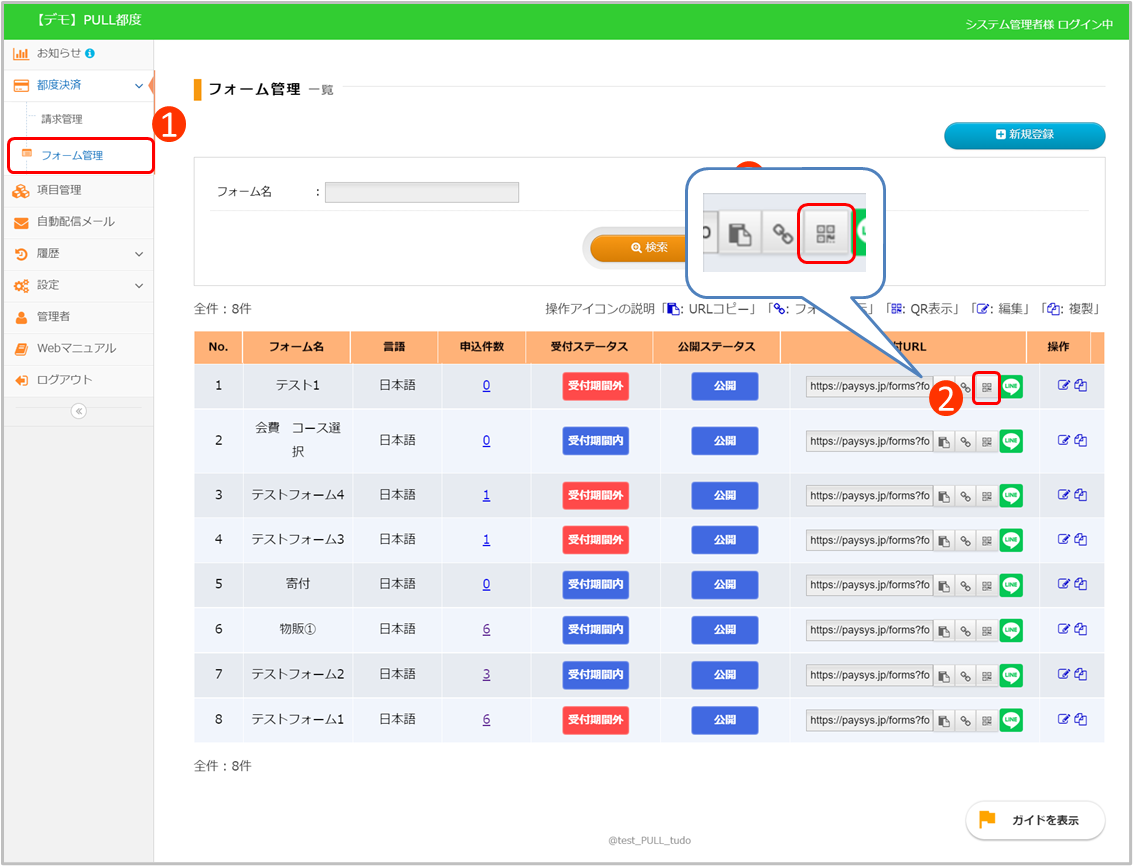Expand the 設定 sidebar menu

tap(139, 285)
